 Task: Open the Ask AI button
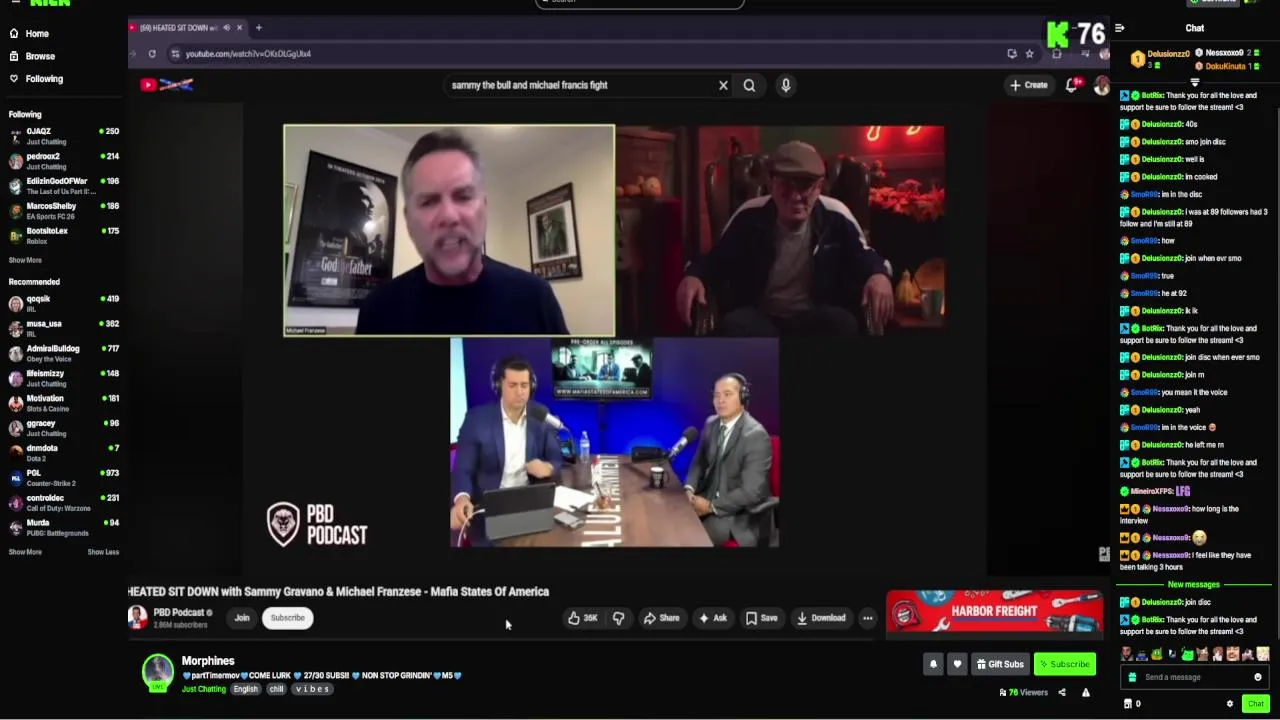tap(713, 618)
